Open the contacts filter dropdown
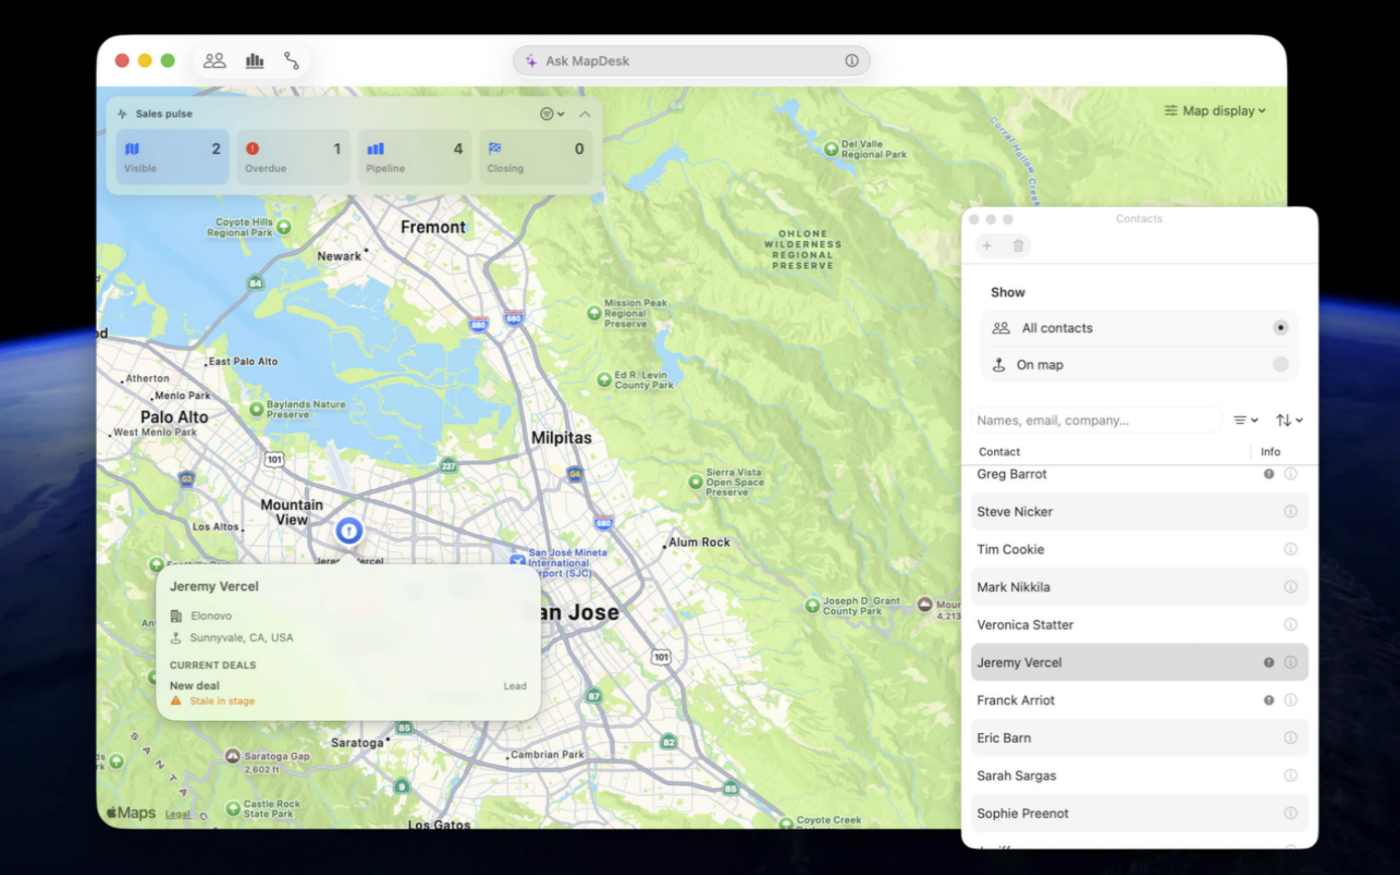1400x875 pixels. tap(1245, 420)
